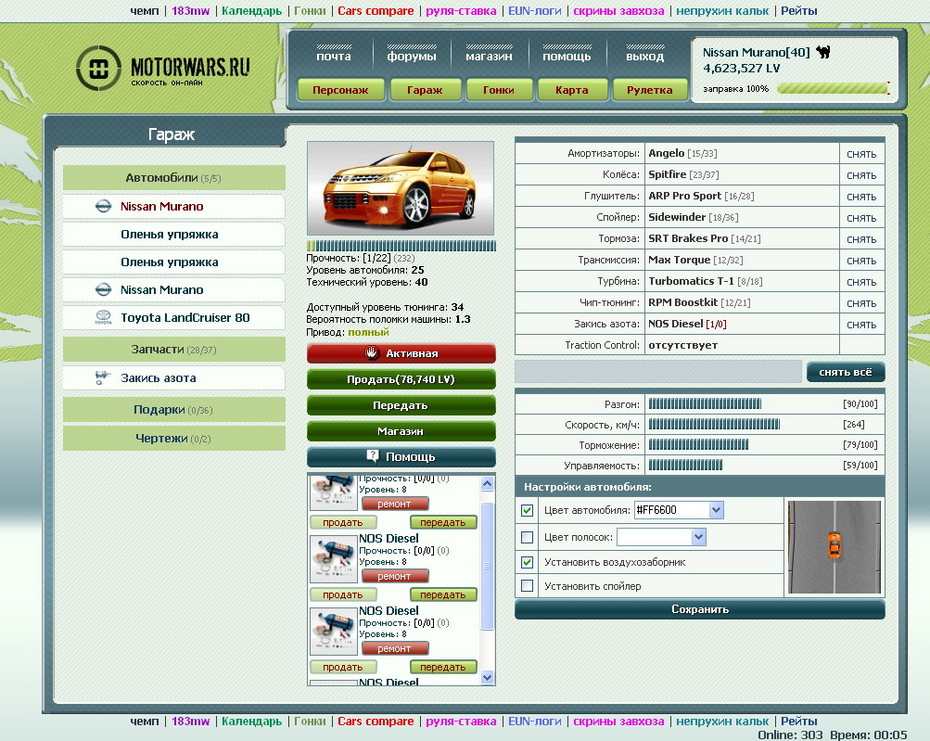The width and height of the screenshot is (930, 741).
Task: Click the nitrous icon beside Закись азота
Action: click(103, 378)
